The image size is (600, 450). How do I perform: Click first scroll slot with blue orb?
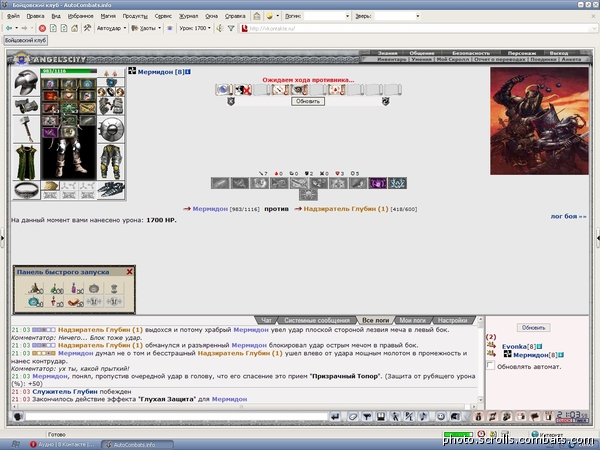(x=223, y=90)
